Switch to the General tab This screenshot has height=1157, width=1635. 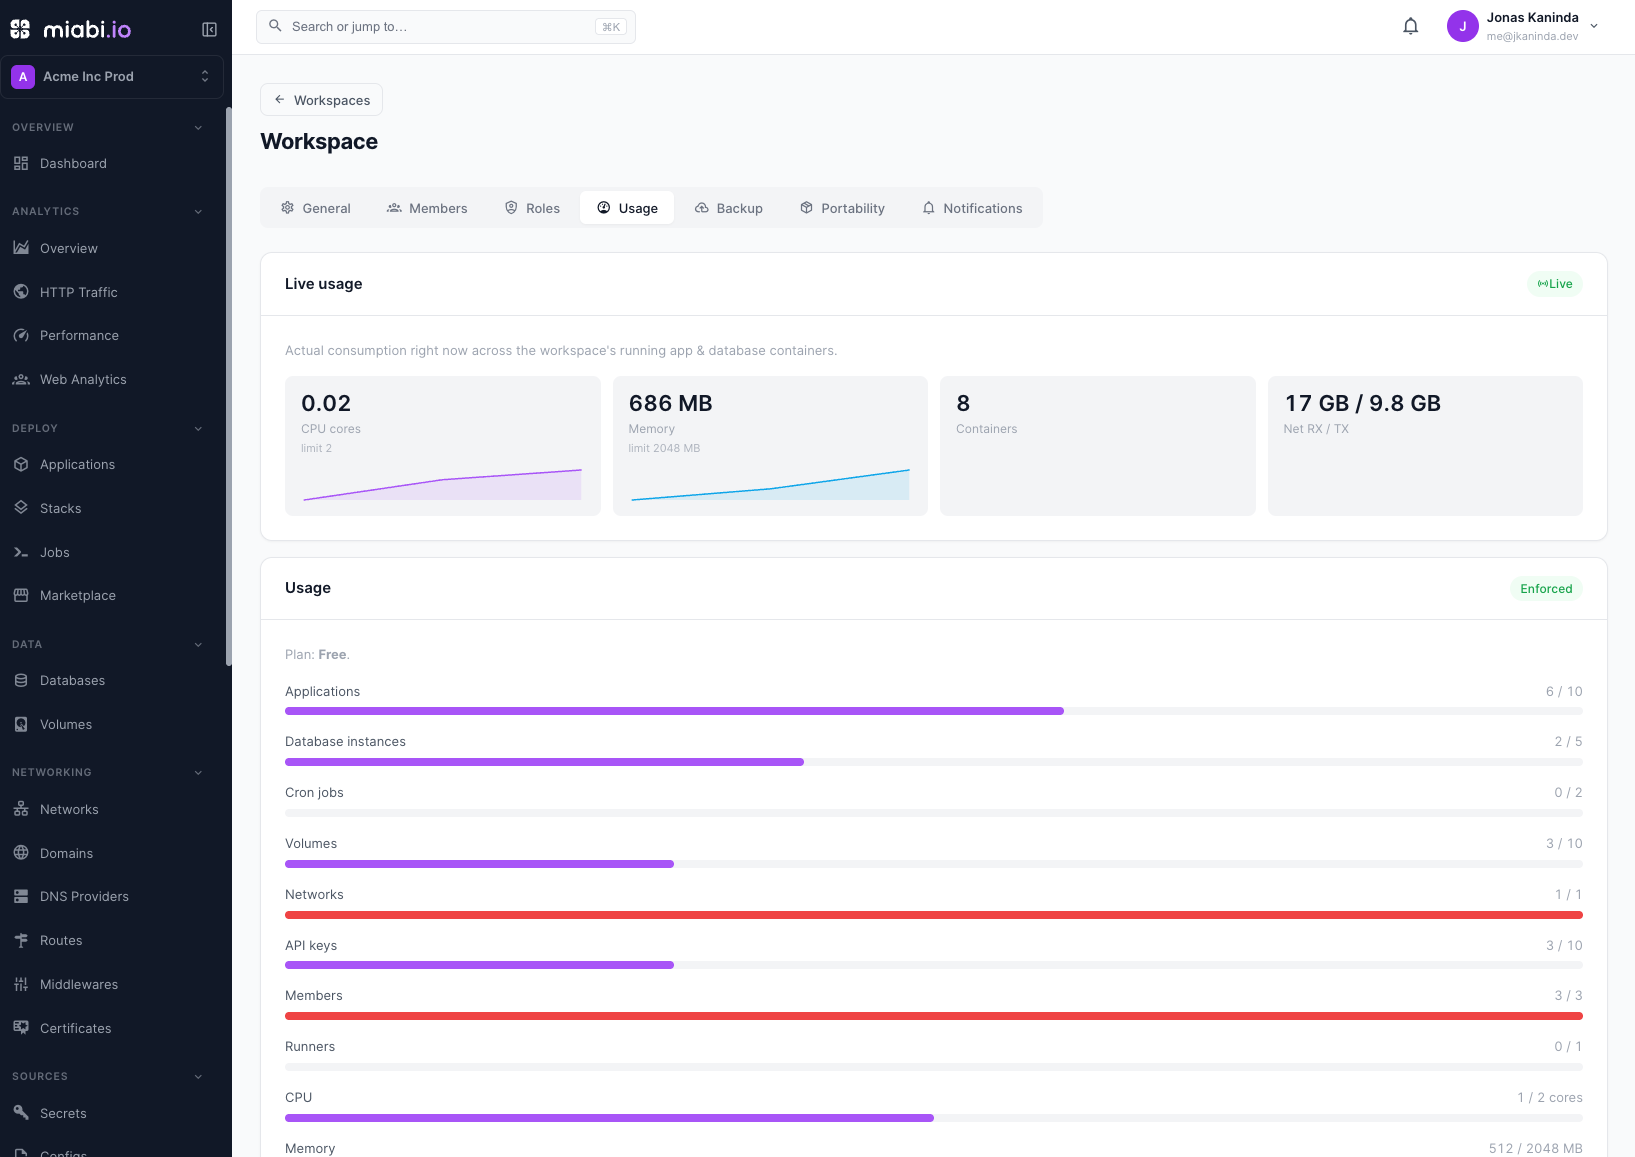coord(315,208)
